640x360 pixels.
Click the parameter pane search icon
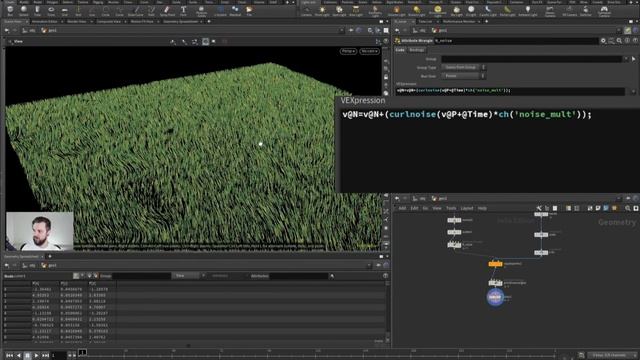(x=619, y=40)
